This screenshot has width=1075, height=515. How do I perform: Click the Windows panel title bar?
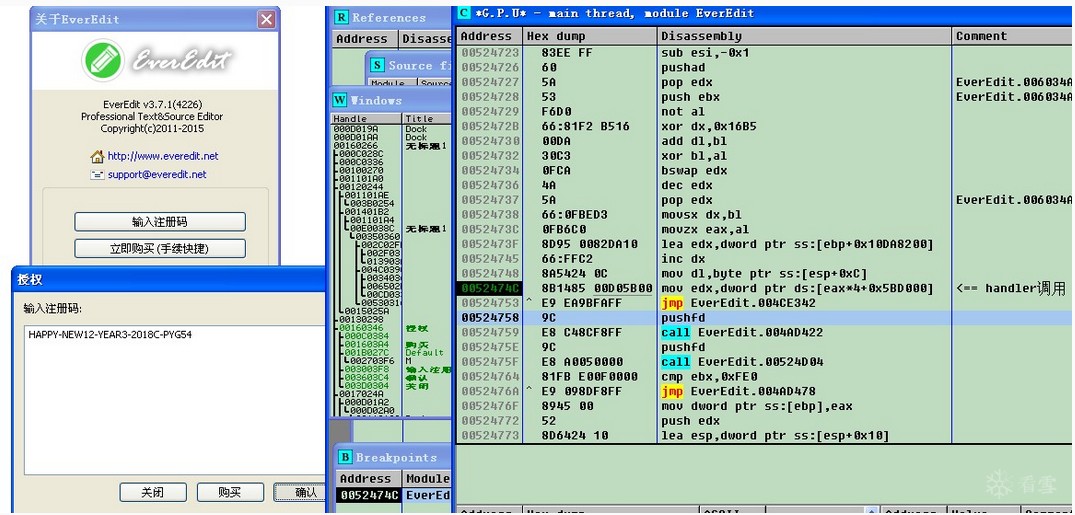(x=391, y=100)
